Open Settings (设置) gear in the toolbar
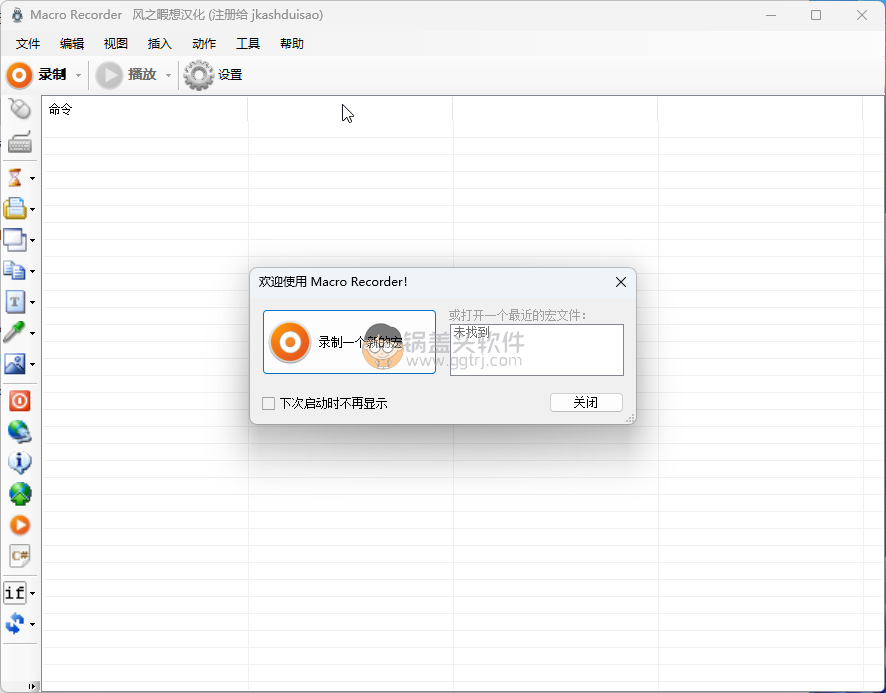 pyautogui.click(x=213, y=75)
